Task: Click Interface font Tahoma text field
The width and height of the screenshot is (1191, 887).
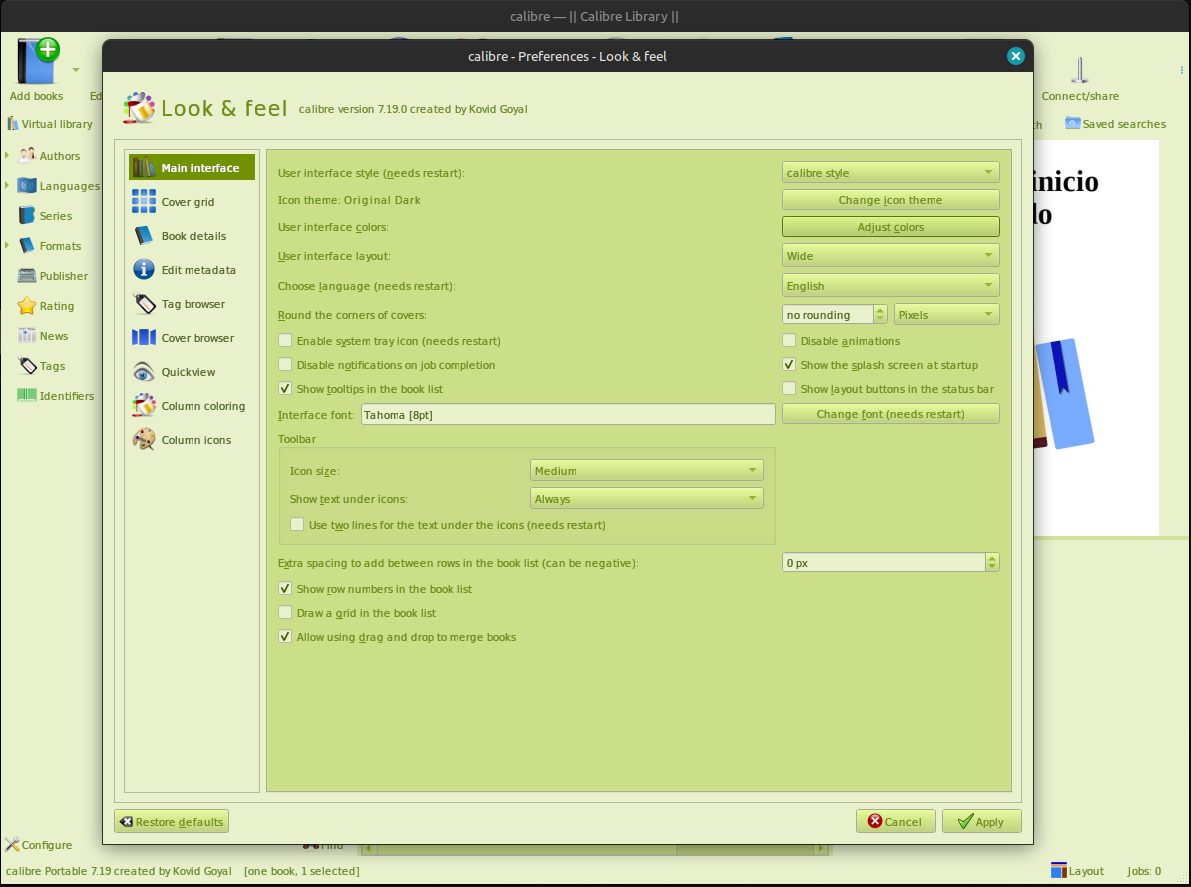Action: (x=567, y=414)
